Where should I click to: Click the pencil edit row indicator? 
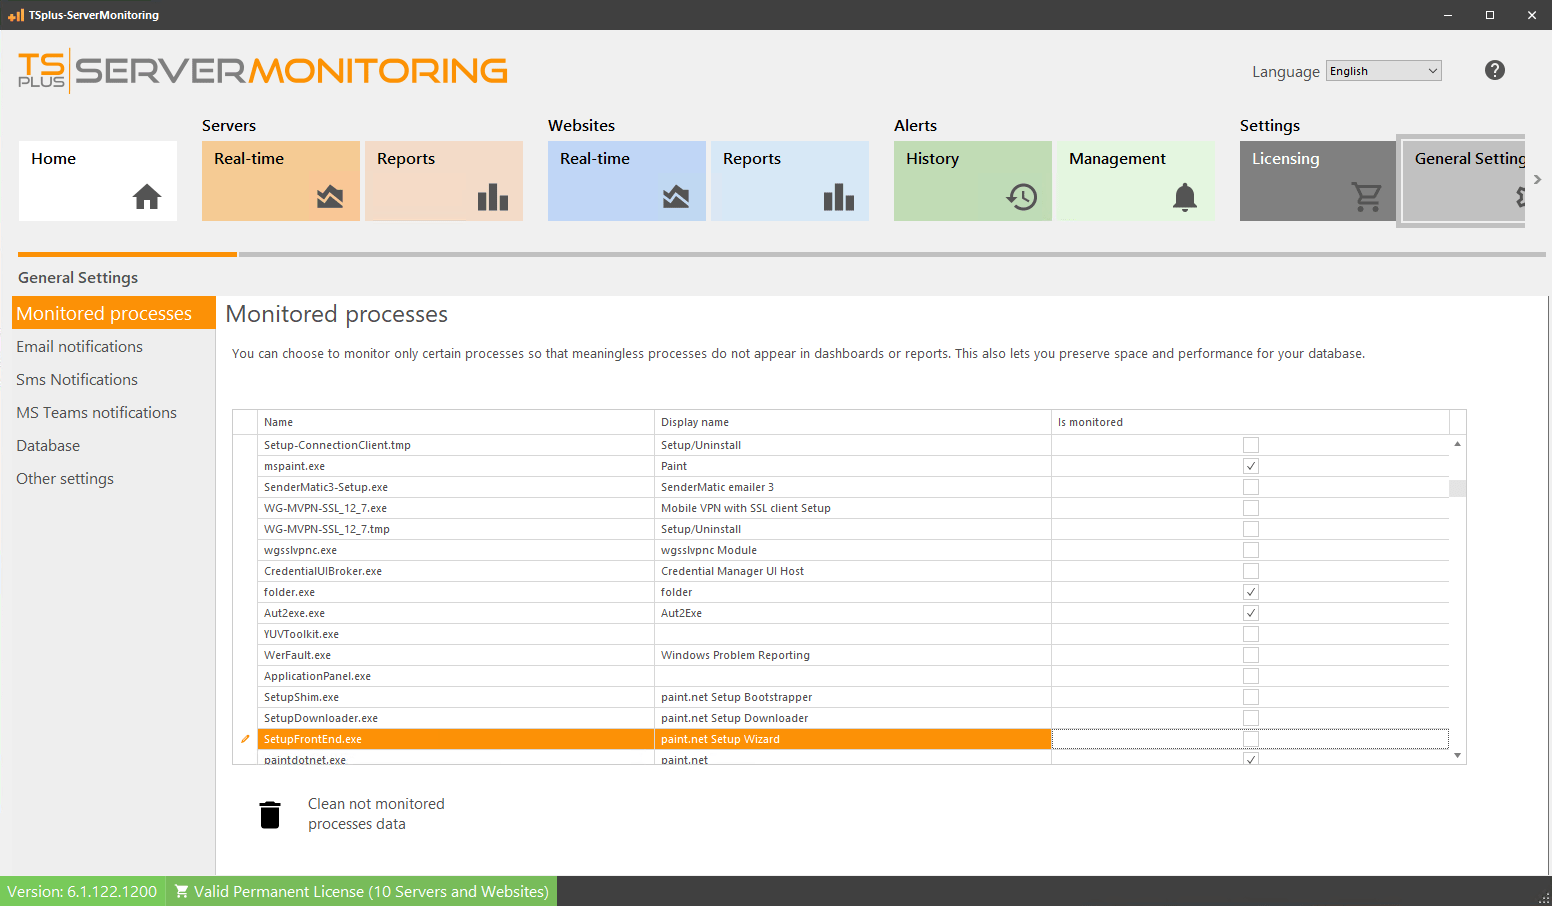[245, 739]
